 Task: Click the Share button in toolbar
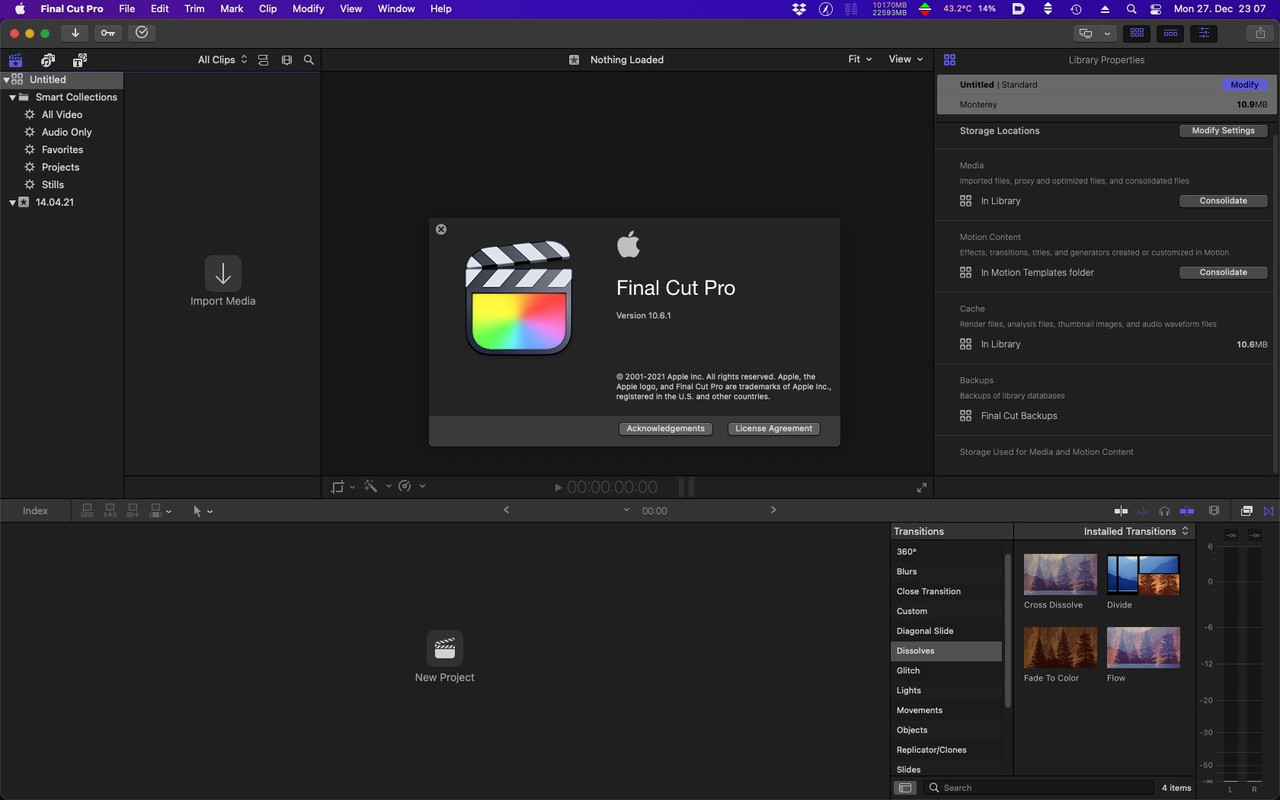click(x=1259, y=33)
